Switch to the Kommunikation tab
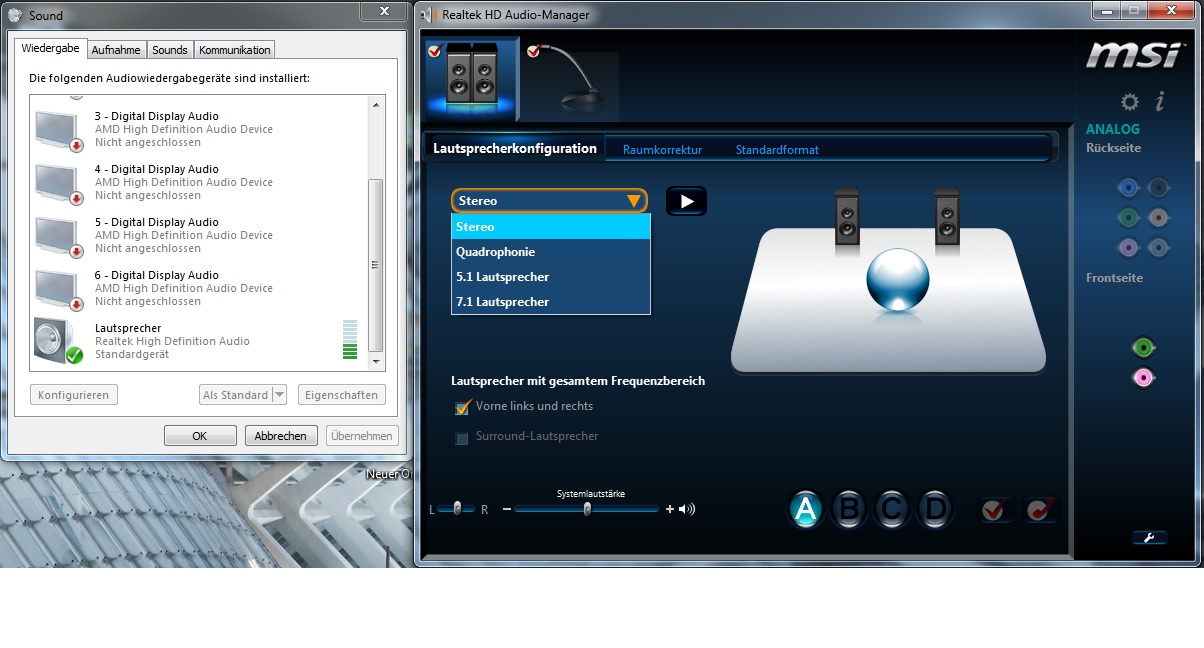This screenshot has width=1204, height=648. (234, 50)
